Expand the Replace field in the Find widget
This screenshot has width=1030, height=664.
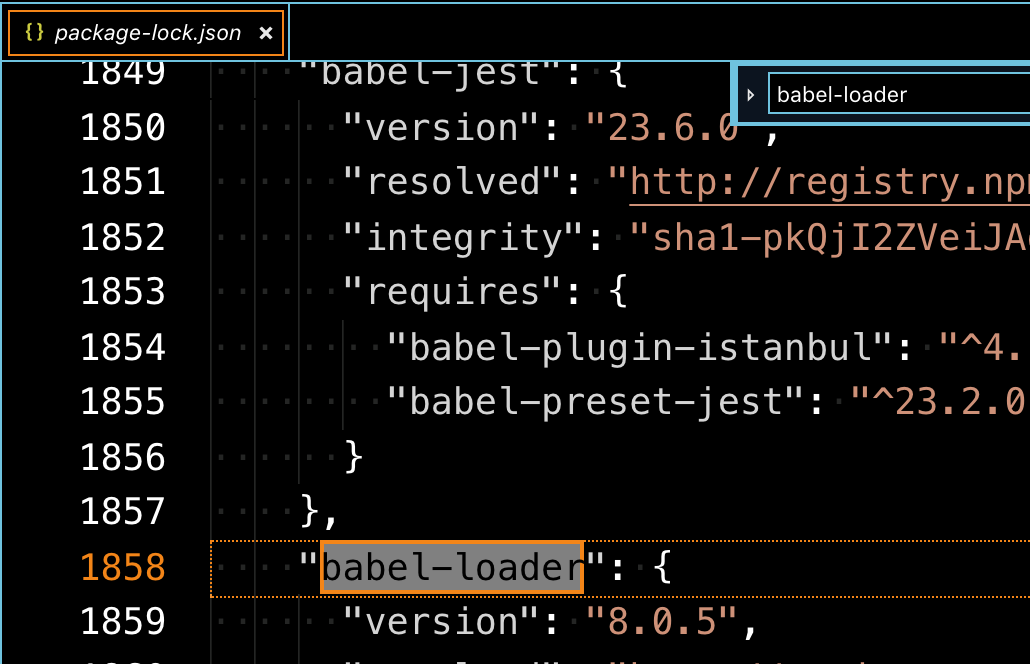[x=750, y=94]
